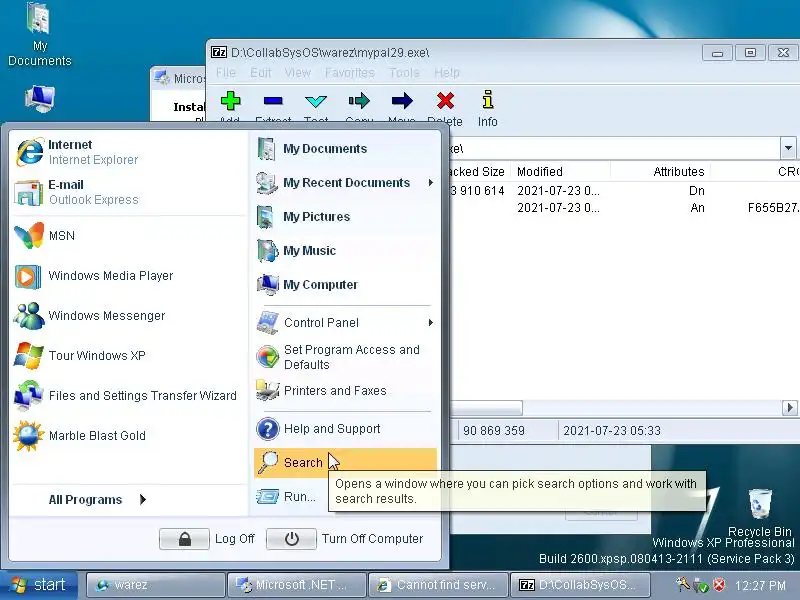This screenshot has height=600, width=800.
Task: Open the Run... dialog
Action: [x=291, y=496]
